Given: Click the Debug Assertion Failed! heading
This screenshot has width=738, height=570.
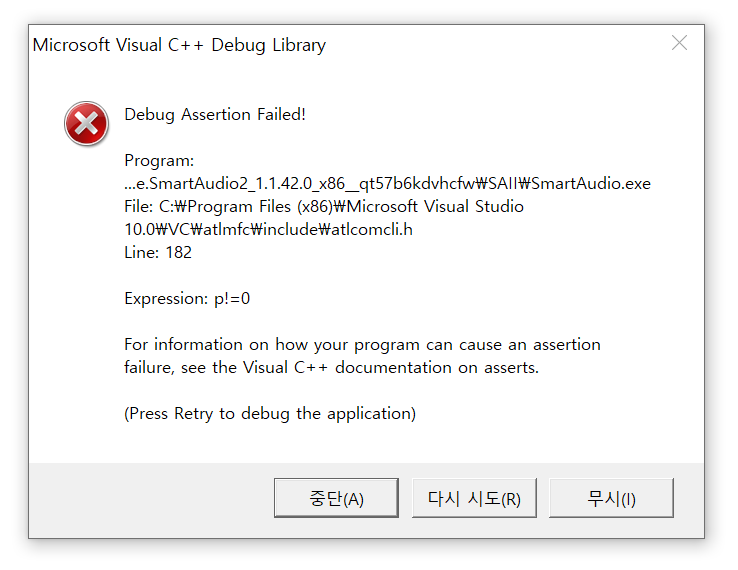Looking at the screenshot, I should tap(215, 114).
